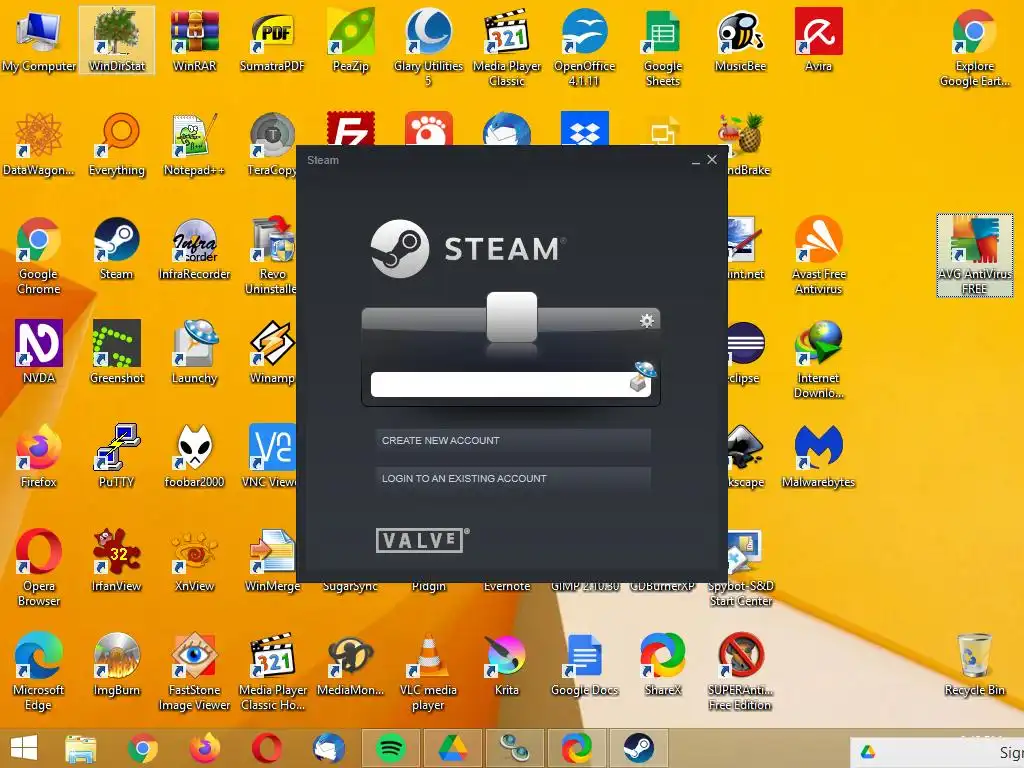This screenshot has width=1024, height=768.
Task: Open Microsoft Edge desktop shortcut
Action: tap(39, 671)
